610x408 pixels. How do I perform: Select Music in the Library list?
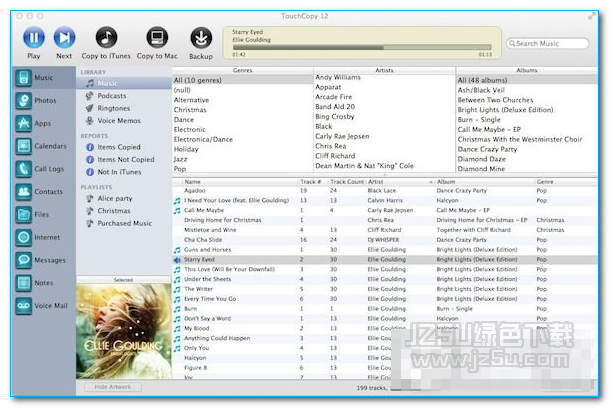[x=124, y=83]
